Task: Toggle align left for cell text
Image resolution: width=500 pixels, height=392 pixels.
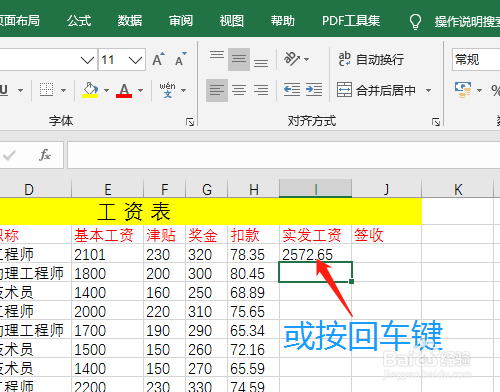Action: [217, 90]
